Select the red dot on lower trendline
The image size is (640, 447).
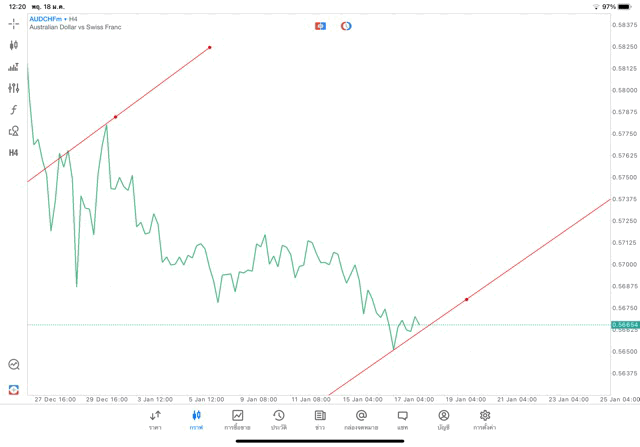(467, 299)
